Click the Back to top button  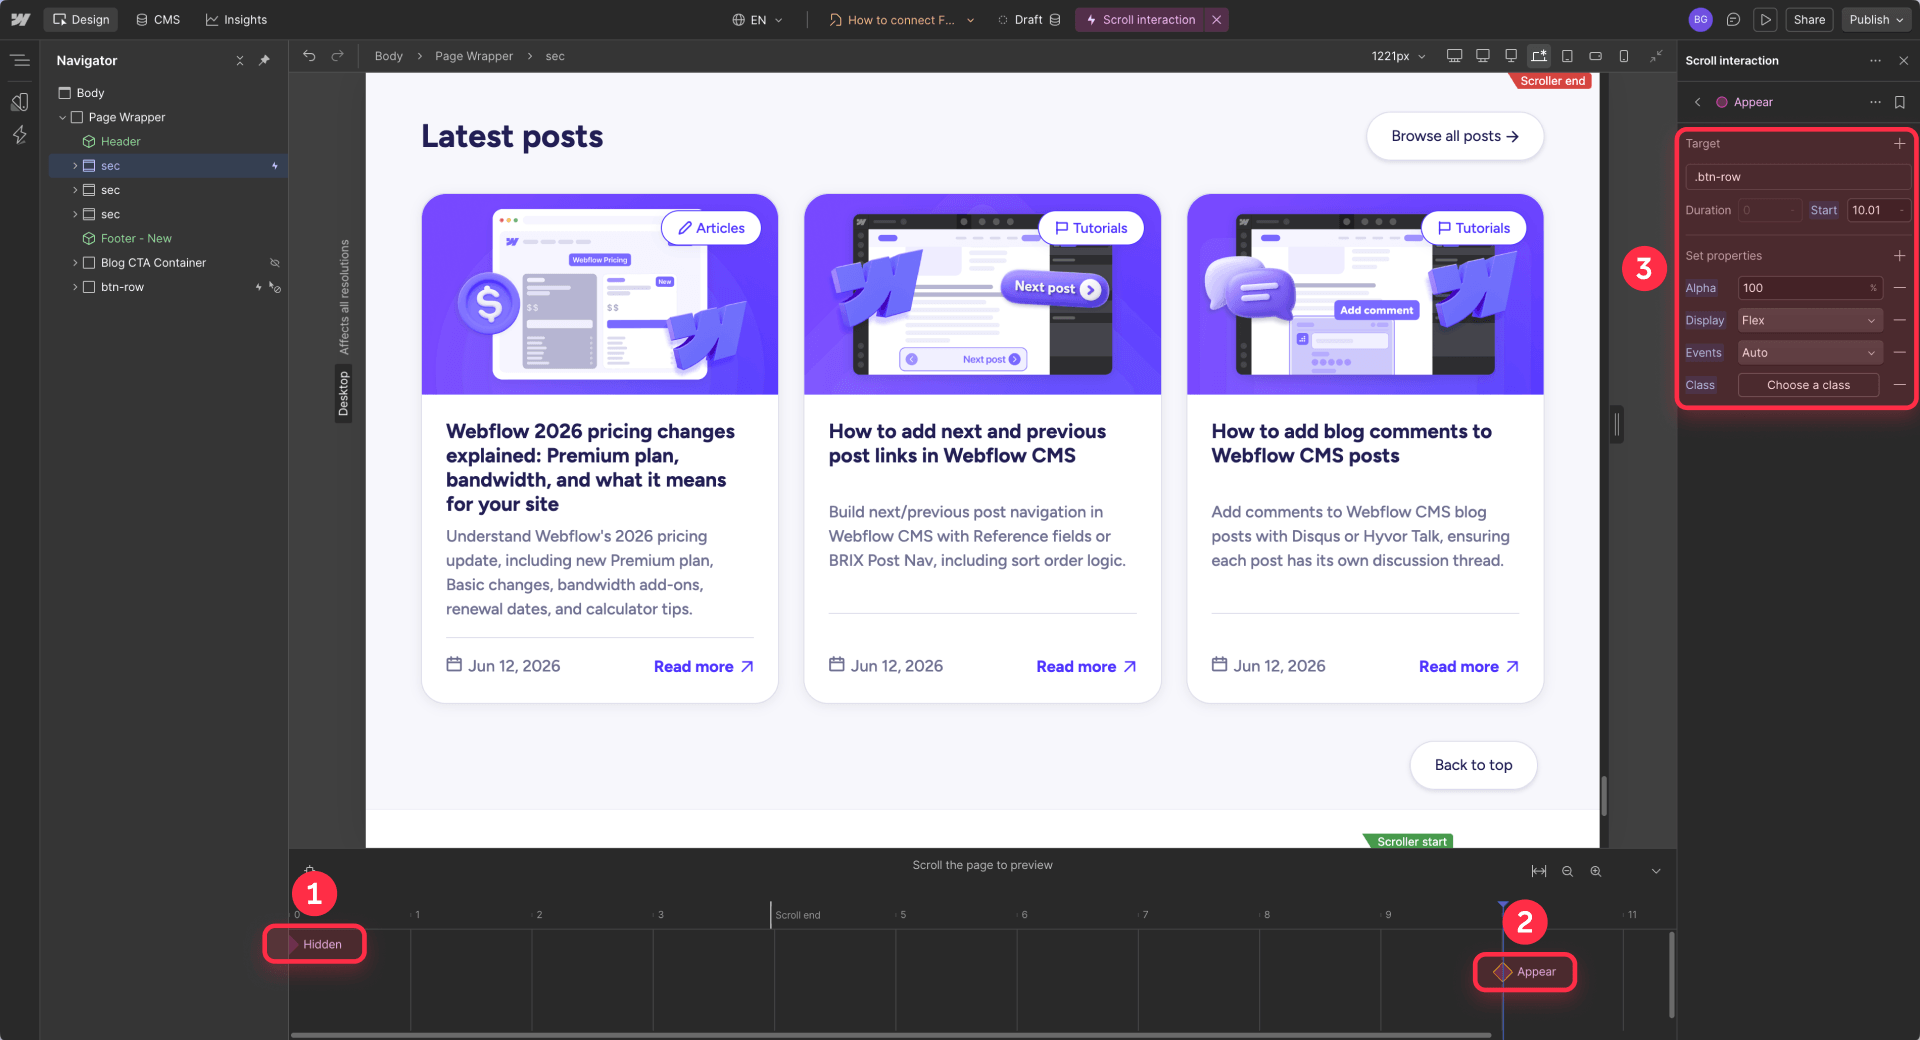click(x=1473, y=765)
